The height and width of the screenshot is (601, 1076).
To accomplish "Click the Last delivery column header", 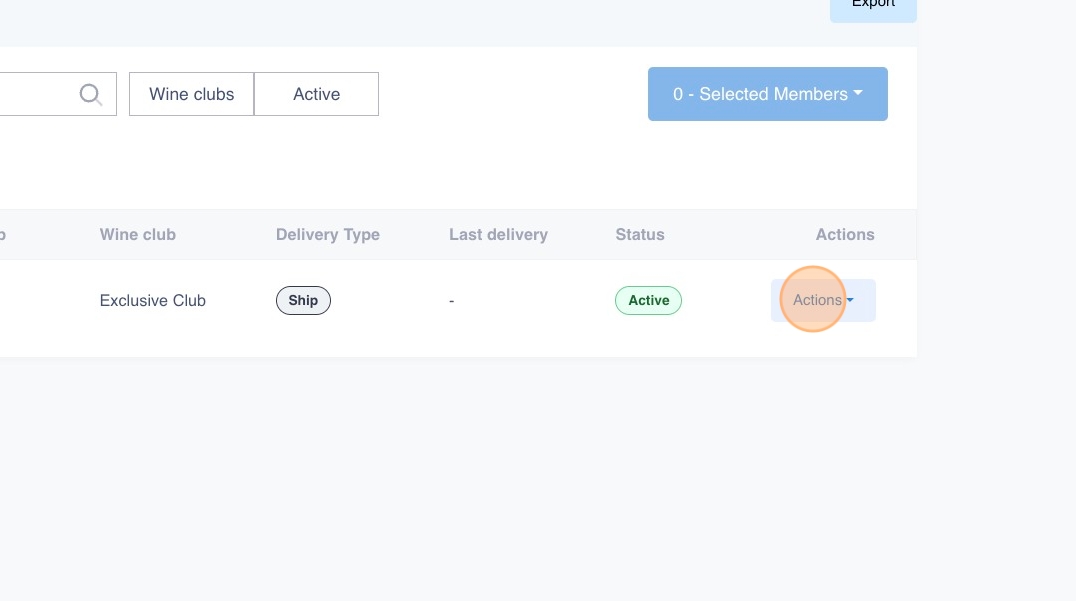I will (498, 235).
